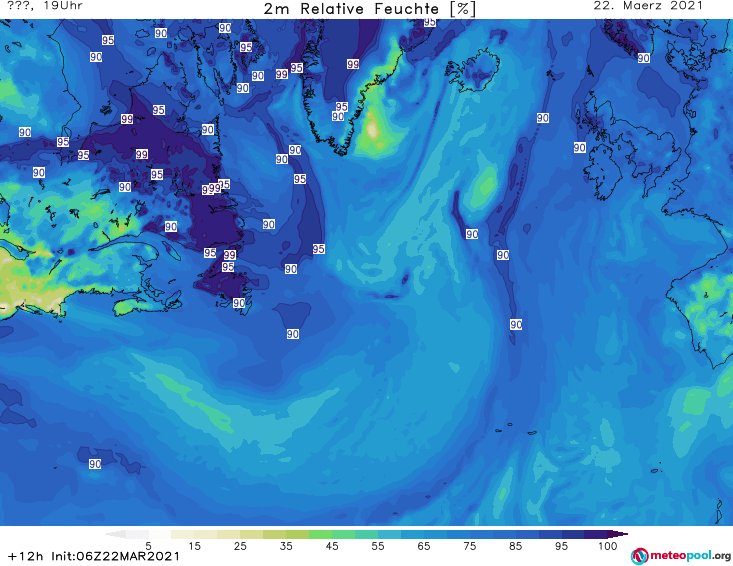Viewport: 733px width, 566px height.
Task: Click the '100' tick on the color scale
Action: click(x=607, y=546)
